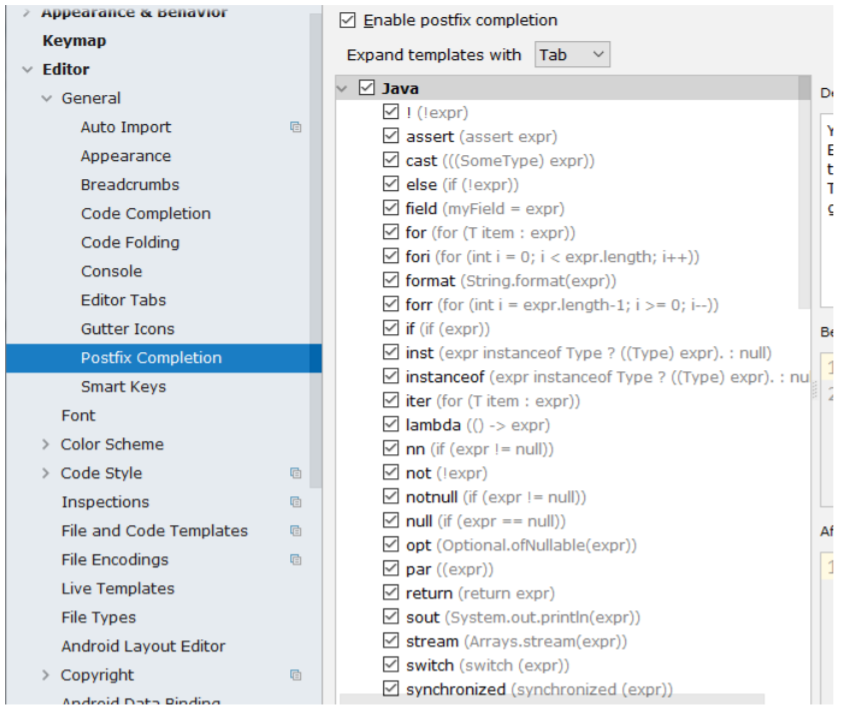Disable the lambda template
This screenshot has height=708, width=845.
click(x=391, y=424)
